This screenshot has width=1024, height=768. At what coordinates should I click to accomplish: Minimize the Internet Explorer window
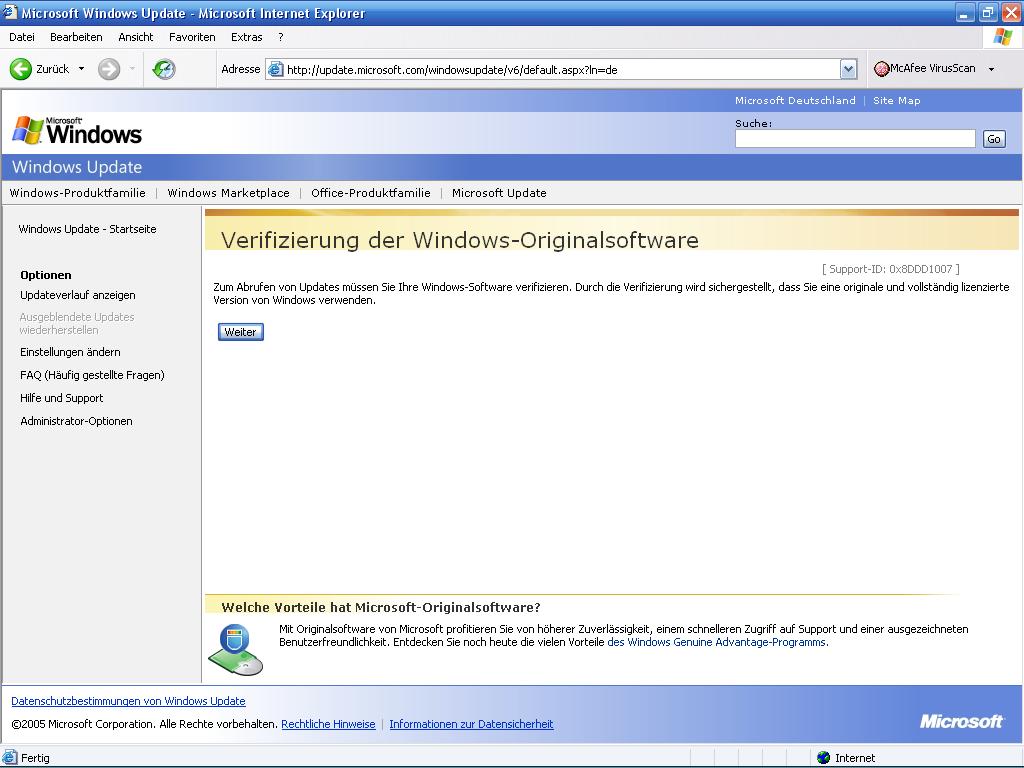point(965,12)
